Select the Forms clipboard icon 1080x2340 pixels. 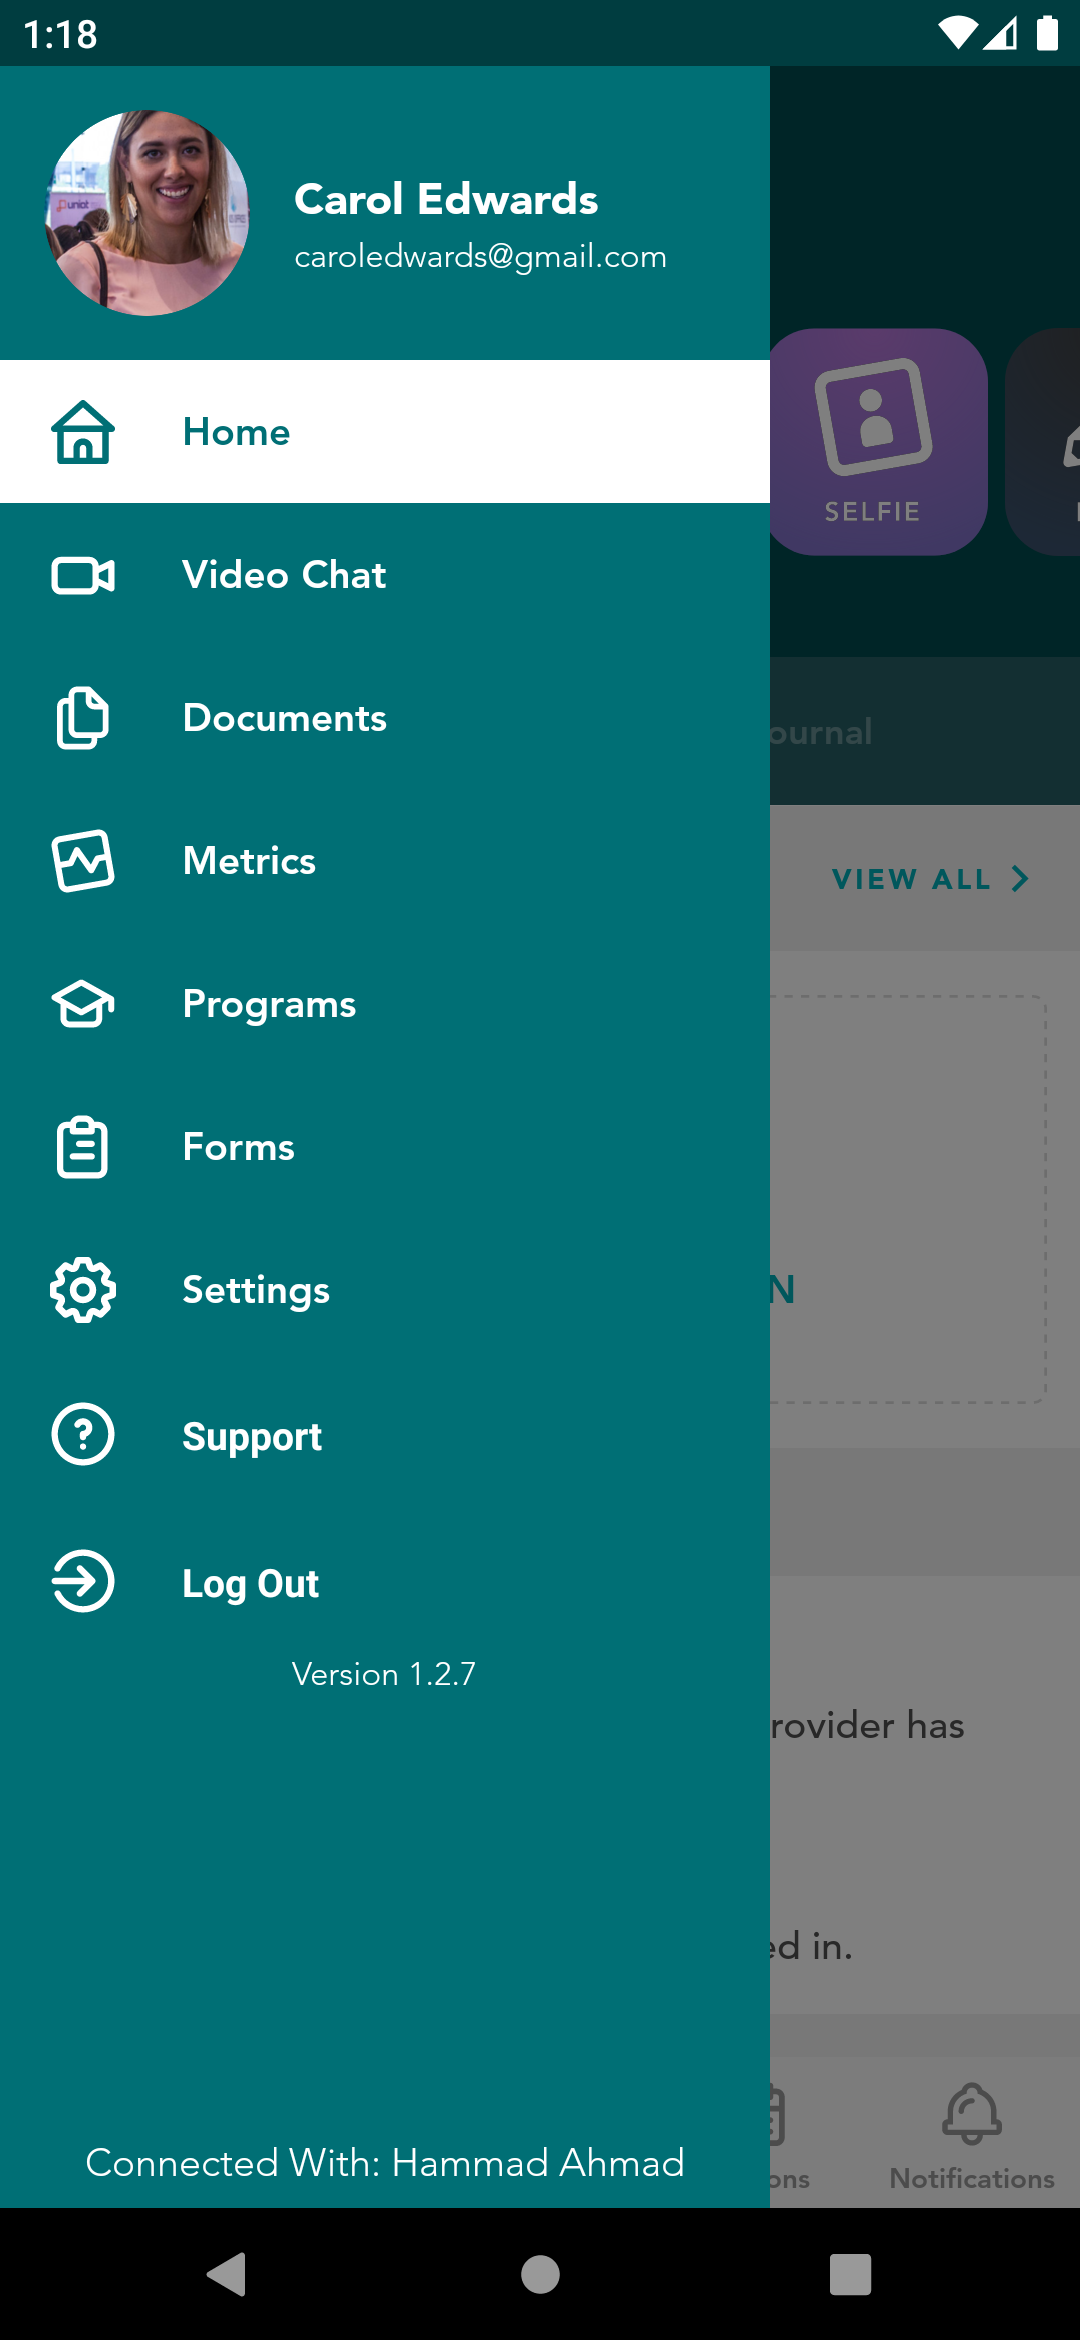click(83, 1147)
